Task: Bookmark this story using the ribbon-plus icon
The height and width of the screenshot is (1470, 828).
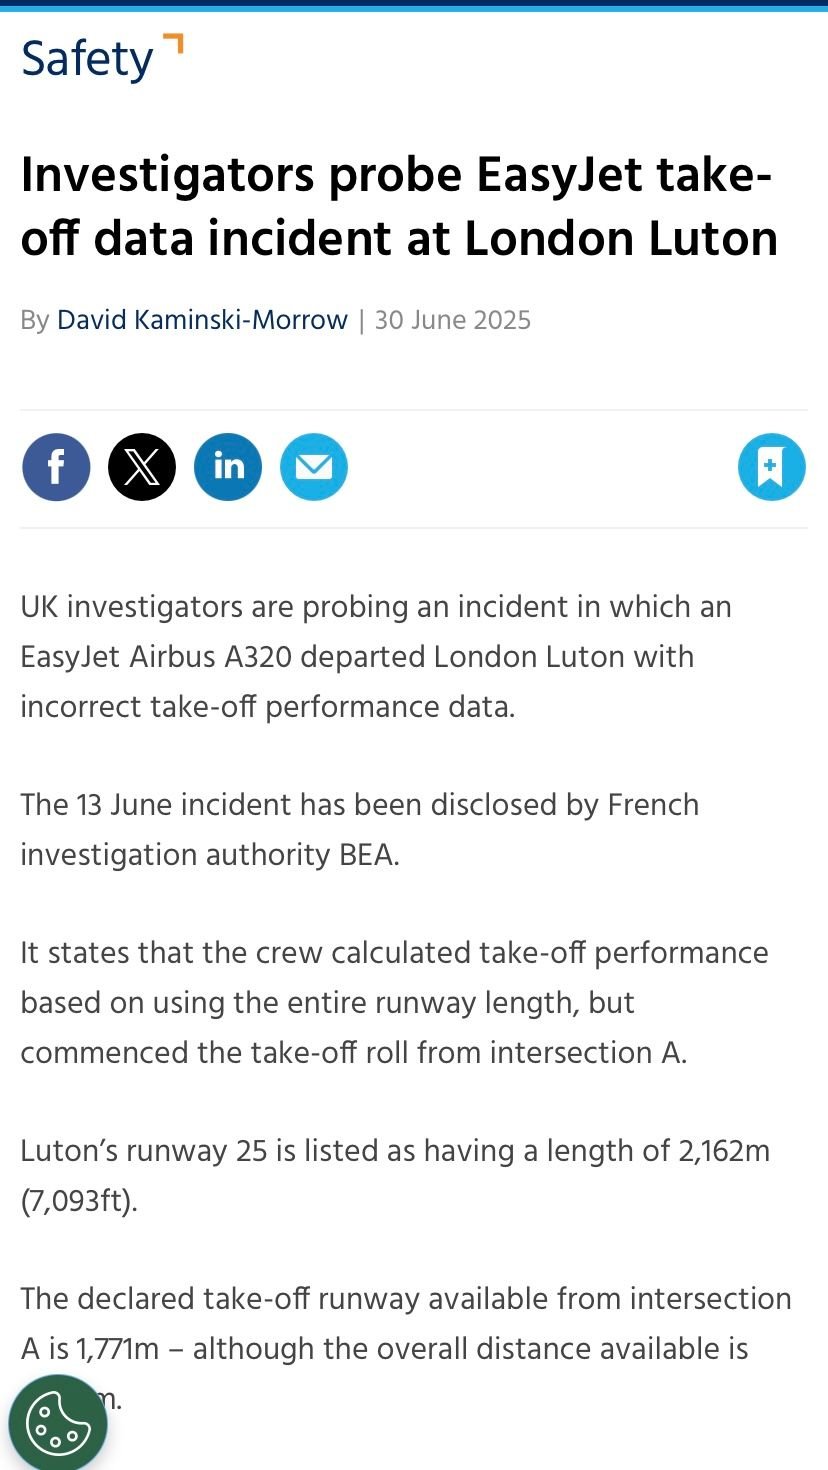Action: pos(771,466)
